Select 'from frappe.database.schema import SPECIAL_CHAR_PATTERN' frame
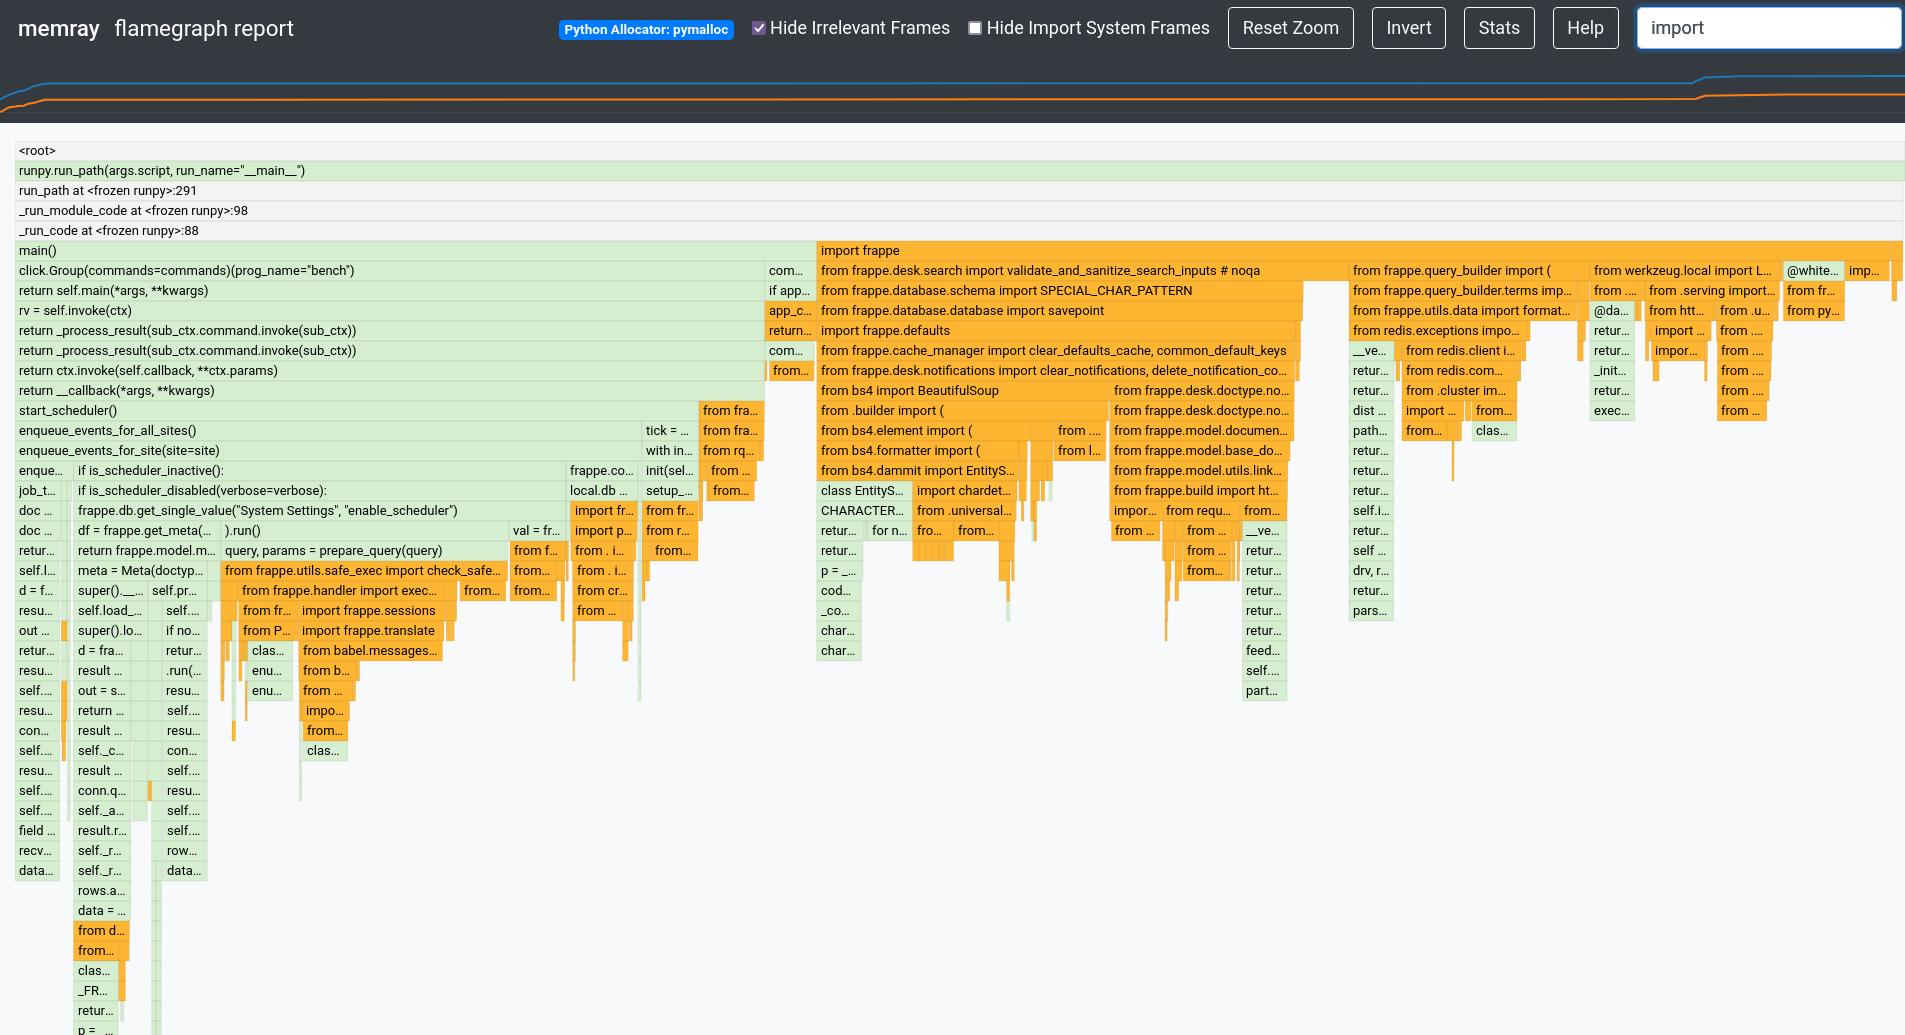 [1060, 291]
